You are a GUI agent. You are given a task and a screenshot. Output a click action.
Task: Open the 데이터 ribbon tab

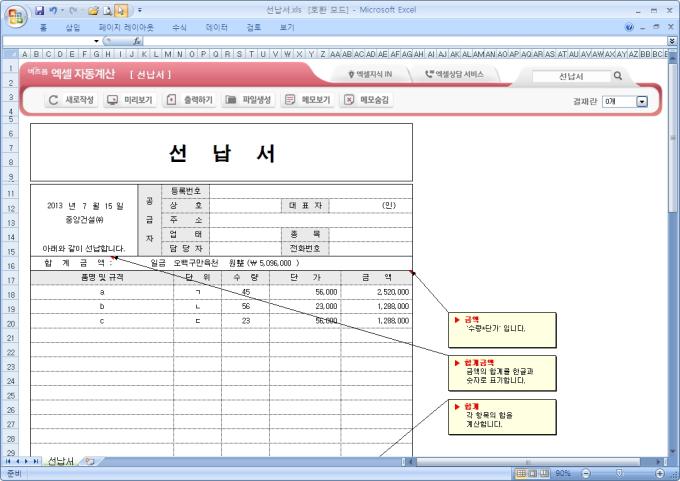[216, 28]
